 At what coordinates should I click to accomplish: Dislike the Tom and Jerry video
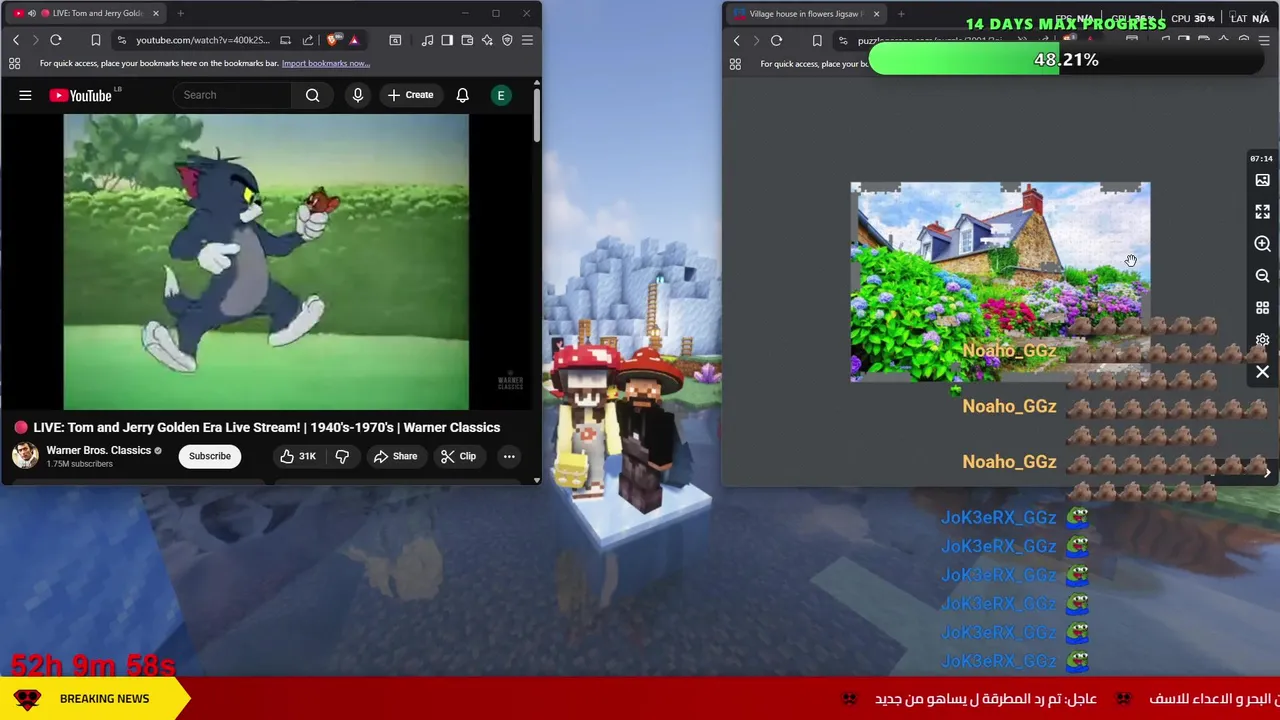coord(342,456)
